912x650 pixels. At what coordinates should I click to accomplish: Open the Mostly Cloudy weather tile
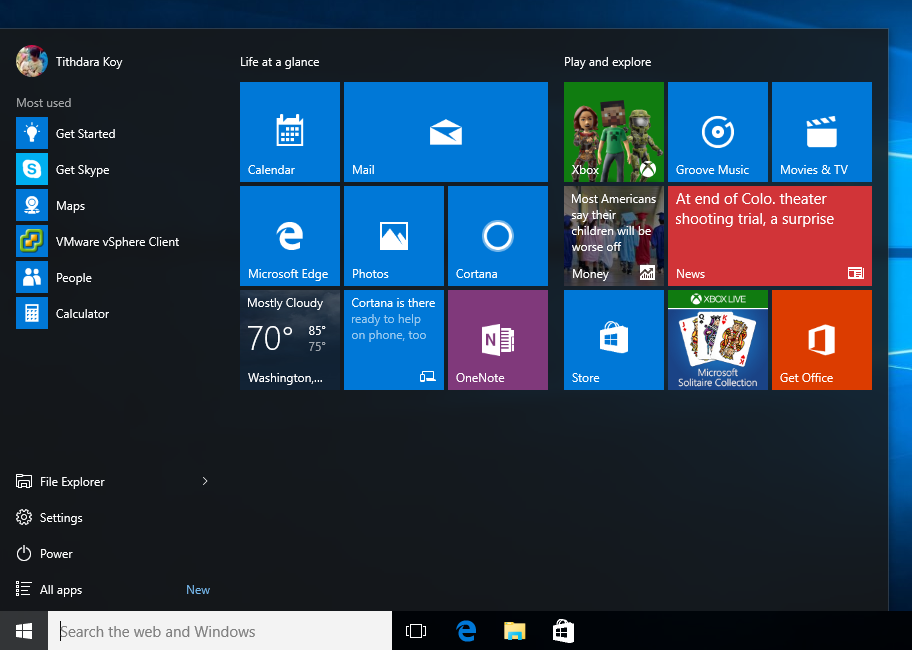[x=290, y=340]
